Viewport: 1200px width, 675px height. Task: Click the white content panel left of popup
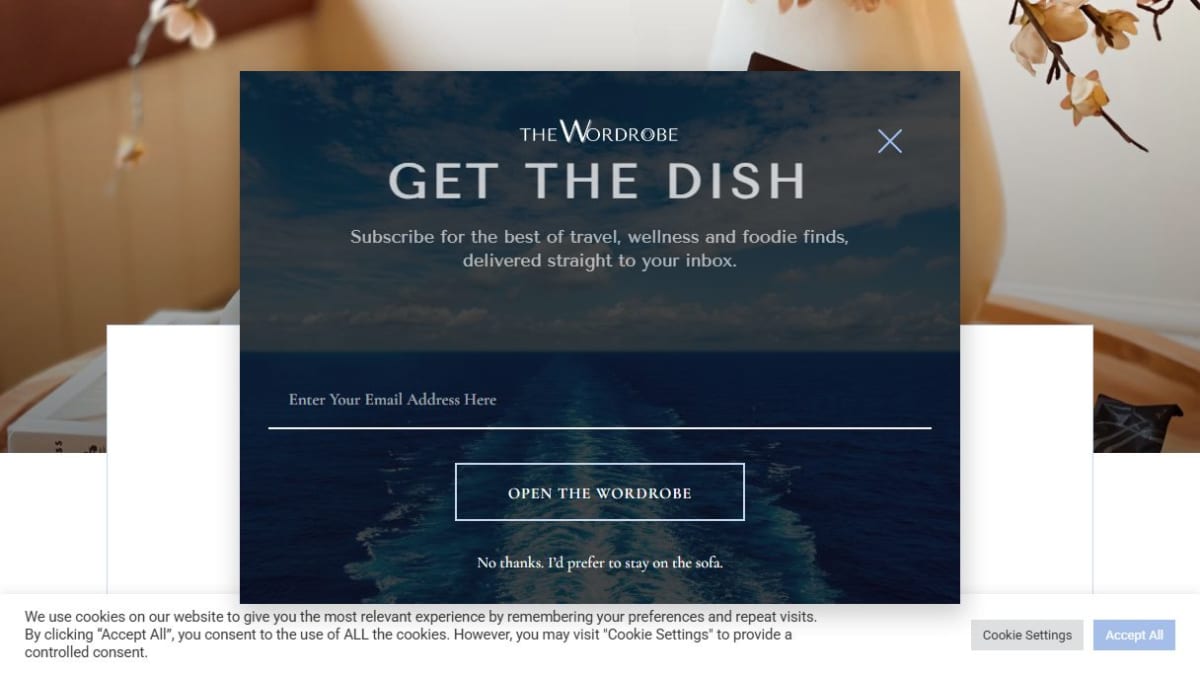173,460
